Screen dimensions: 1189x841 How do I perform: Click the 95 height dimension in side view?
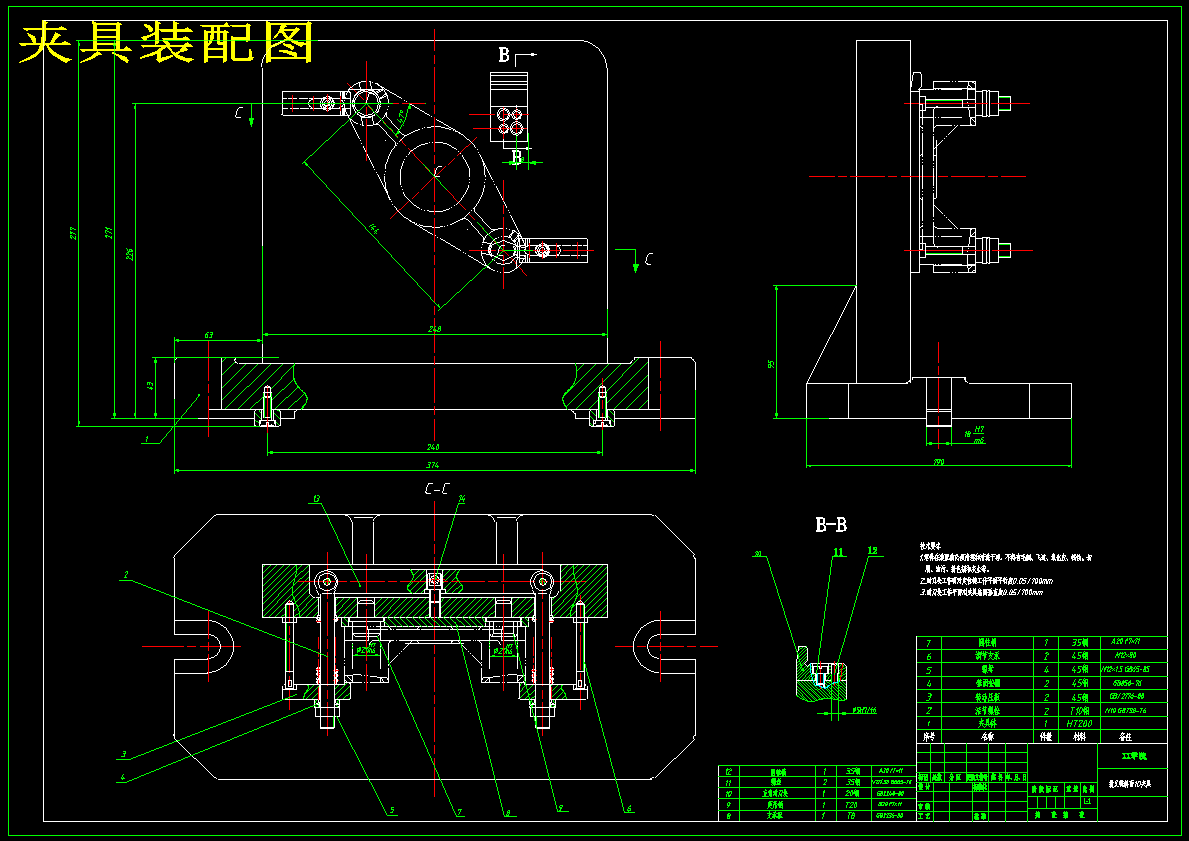[x=772, y=365]
